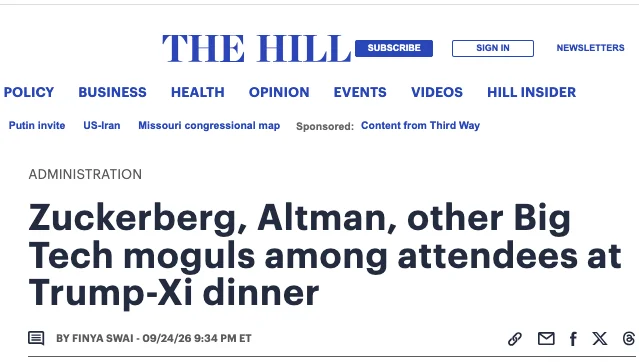Open the Videos section

437,92
